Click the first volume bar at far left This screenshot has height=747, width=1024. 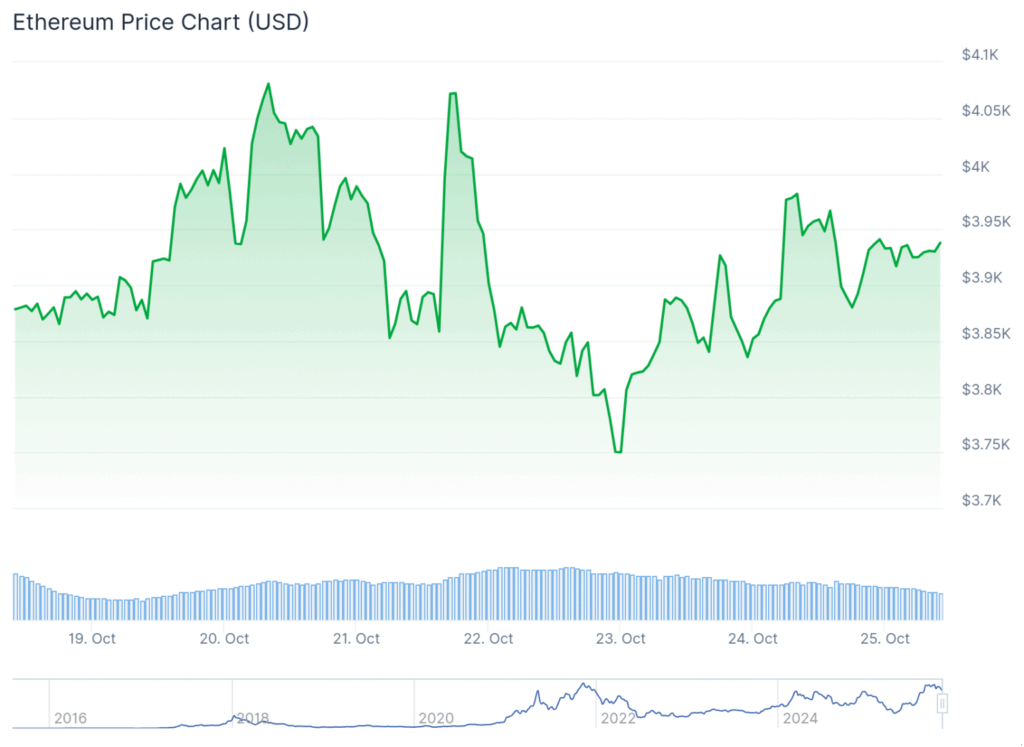pyautogui.click(x=15, y=597)
